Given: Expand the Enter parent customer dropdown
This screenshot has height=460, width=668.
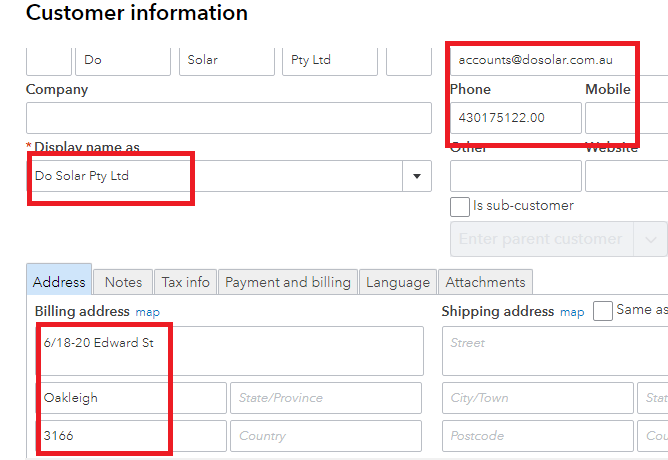Looking at the screenshot, I should [650, 239].
